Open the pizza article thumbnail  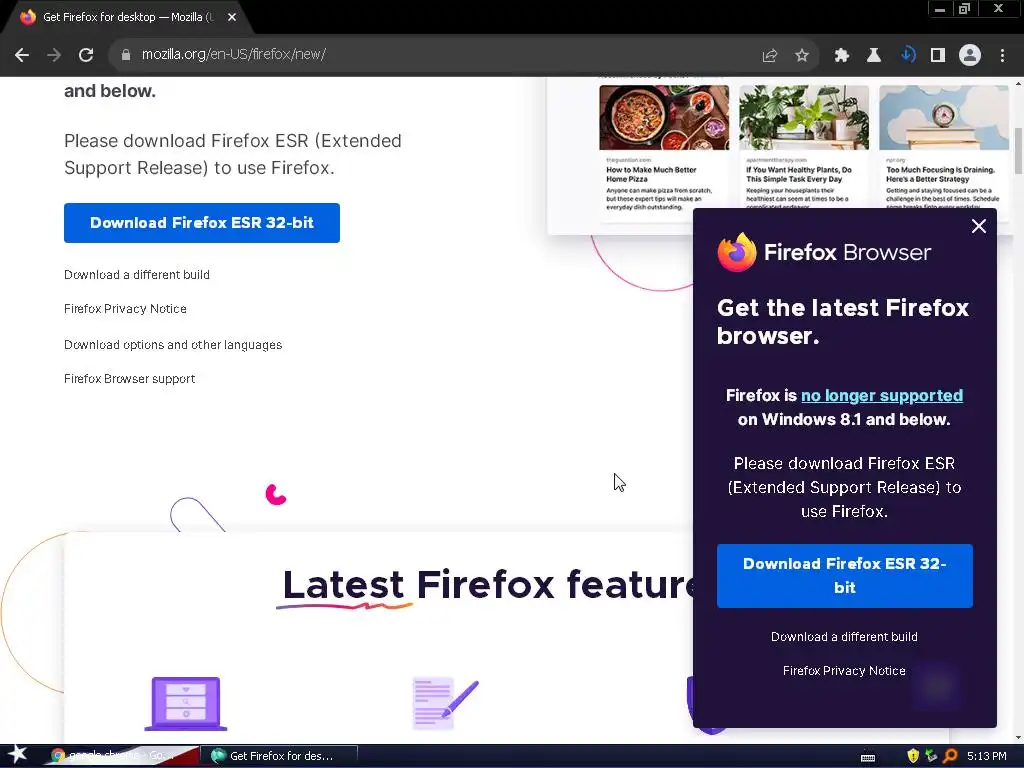(664, 118)
